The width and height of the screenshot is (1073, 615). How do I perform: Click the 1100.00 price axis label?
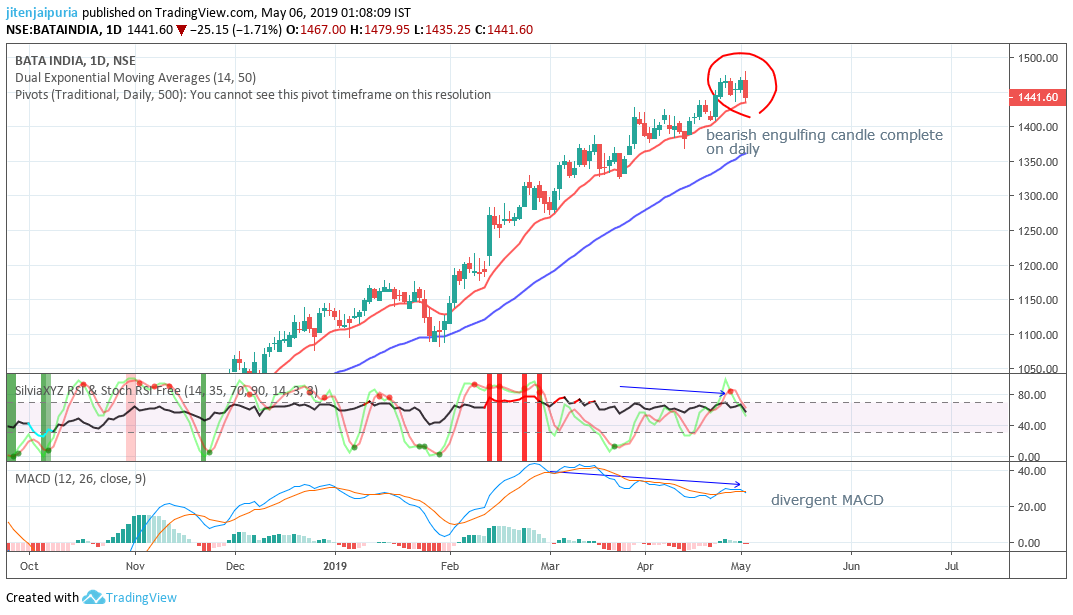1037,335
